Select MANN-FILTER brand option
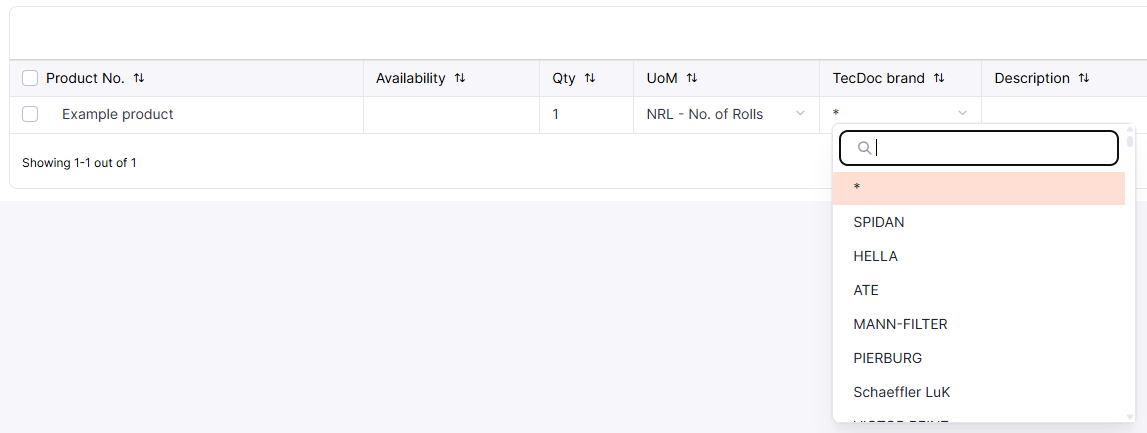1147x433 pixels. click(x=900, y=324)
